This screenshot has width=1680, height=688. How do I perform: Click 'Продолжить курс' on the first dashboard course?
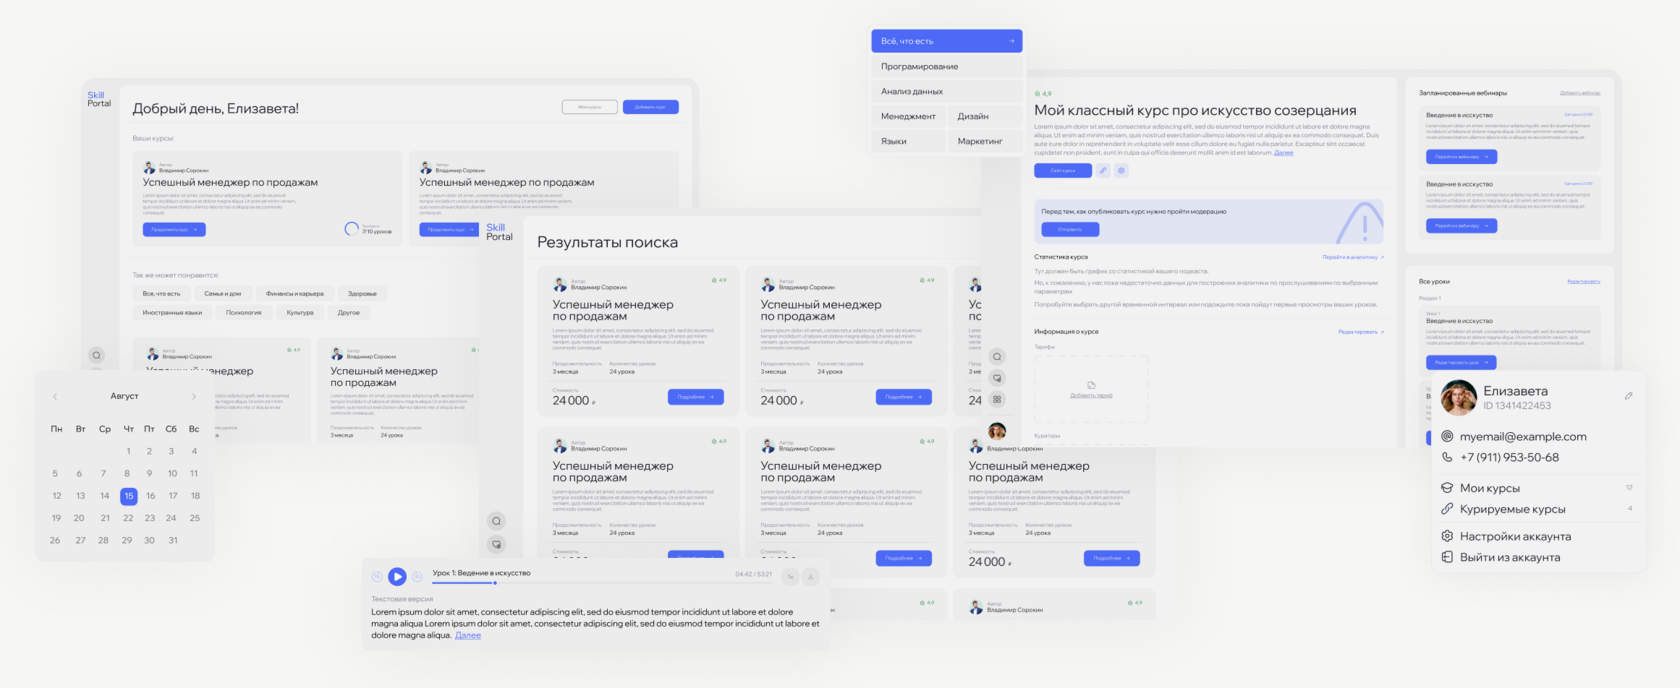174,229
